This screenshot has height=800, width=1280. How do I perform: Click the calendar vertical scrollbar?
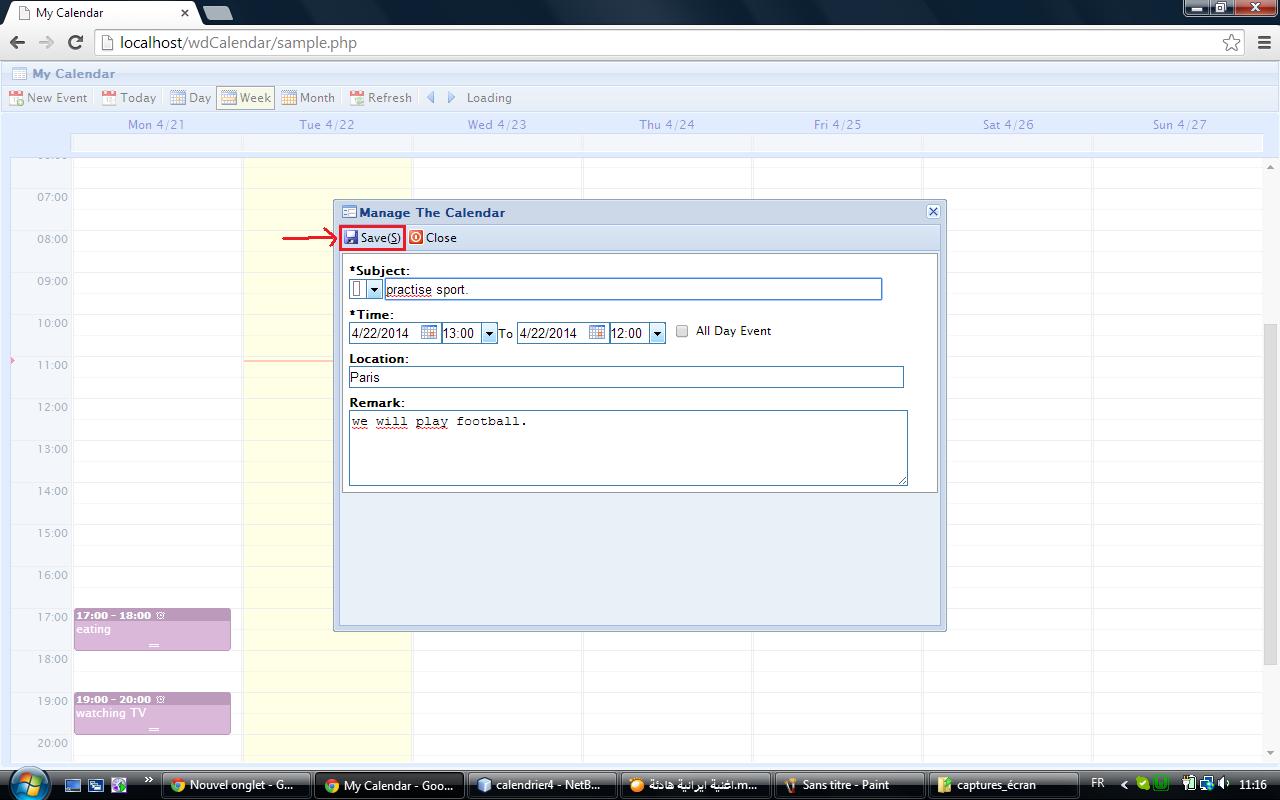1271,495
